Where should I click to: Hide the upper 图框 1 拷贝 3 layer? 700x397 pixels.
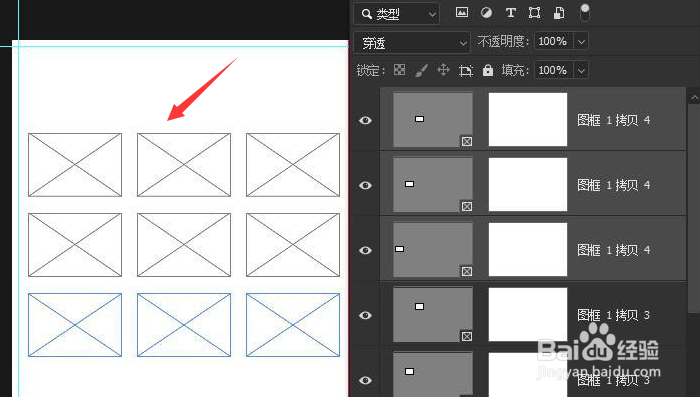[x=365, y=315]
